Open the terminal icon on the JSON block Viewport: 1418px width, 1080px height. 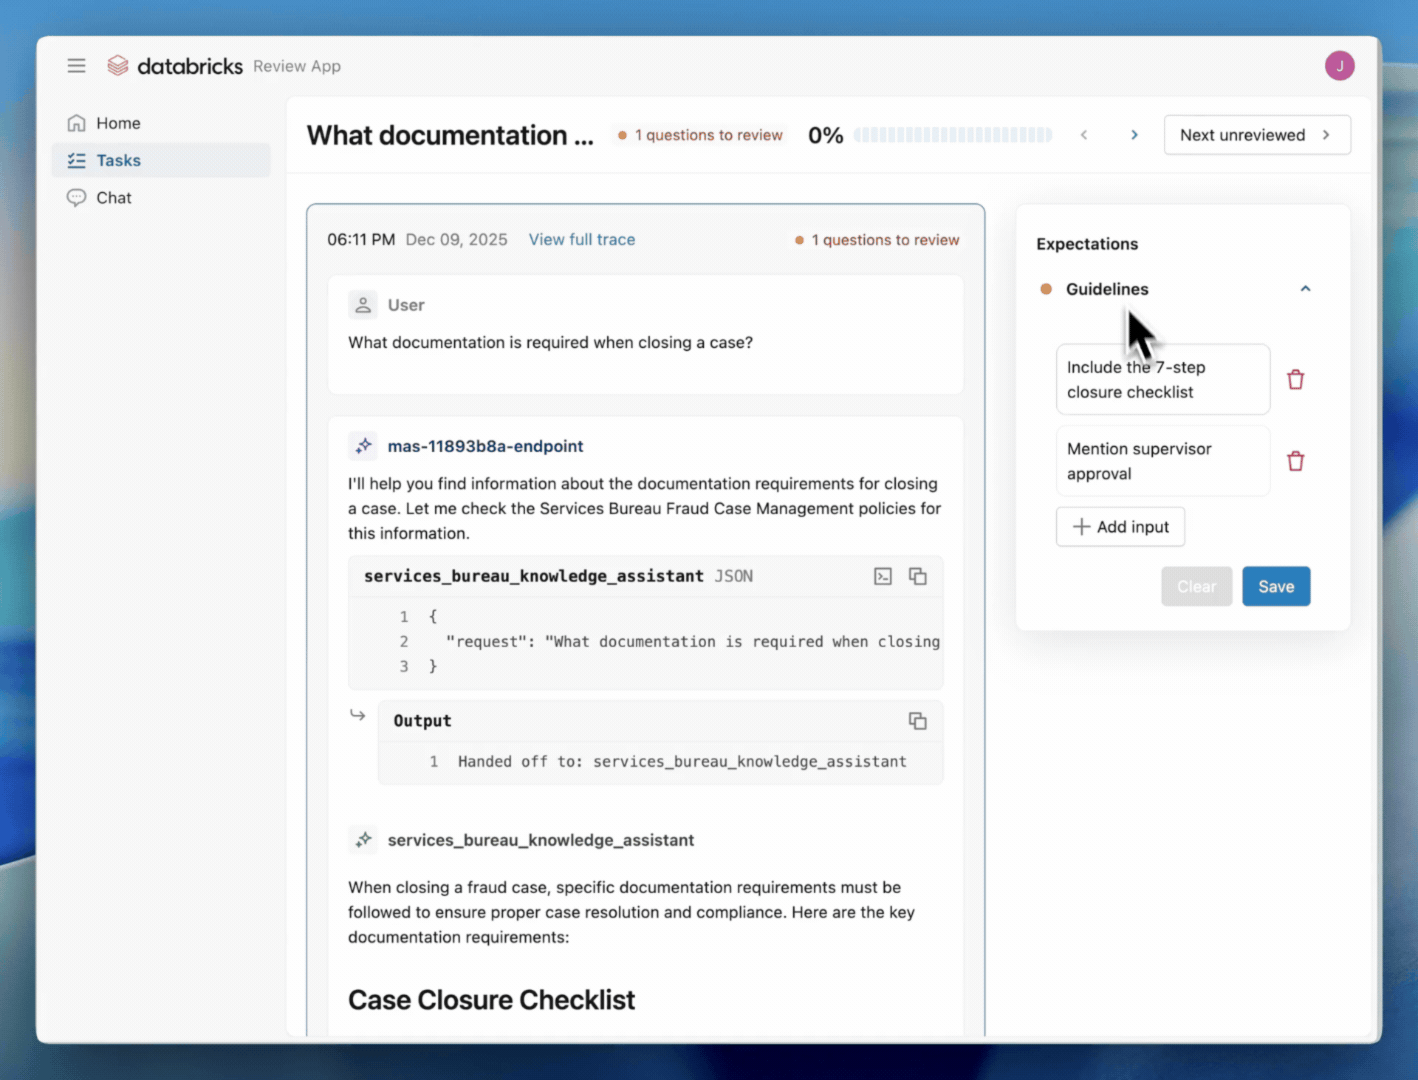click(882, 576)
